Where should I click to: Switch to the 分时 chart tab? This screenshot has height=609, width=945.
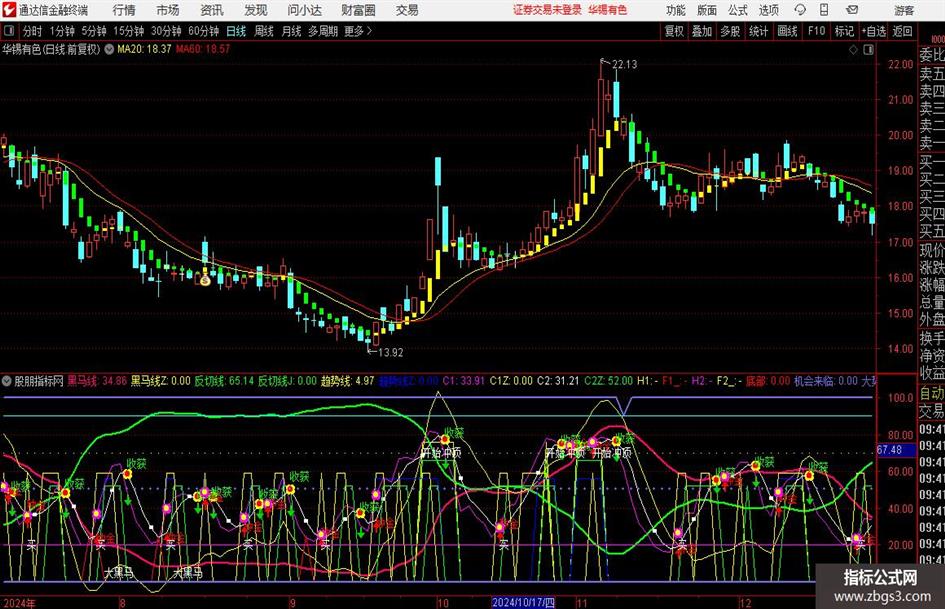33,31
